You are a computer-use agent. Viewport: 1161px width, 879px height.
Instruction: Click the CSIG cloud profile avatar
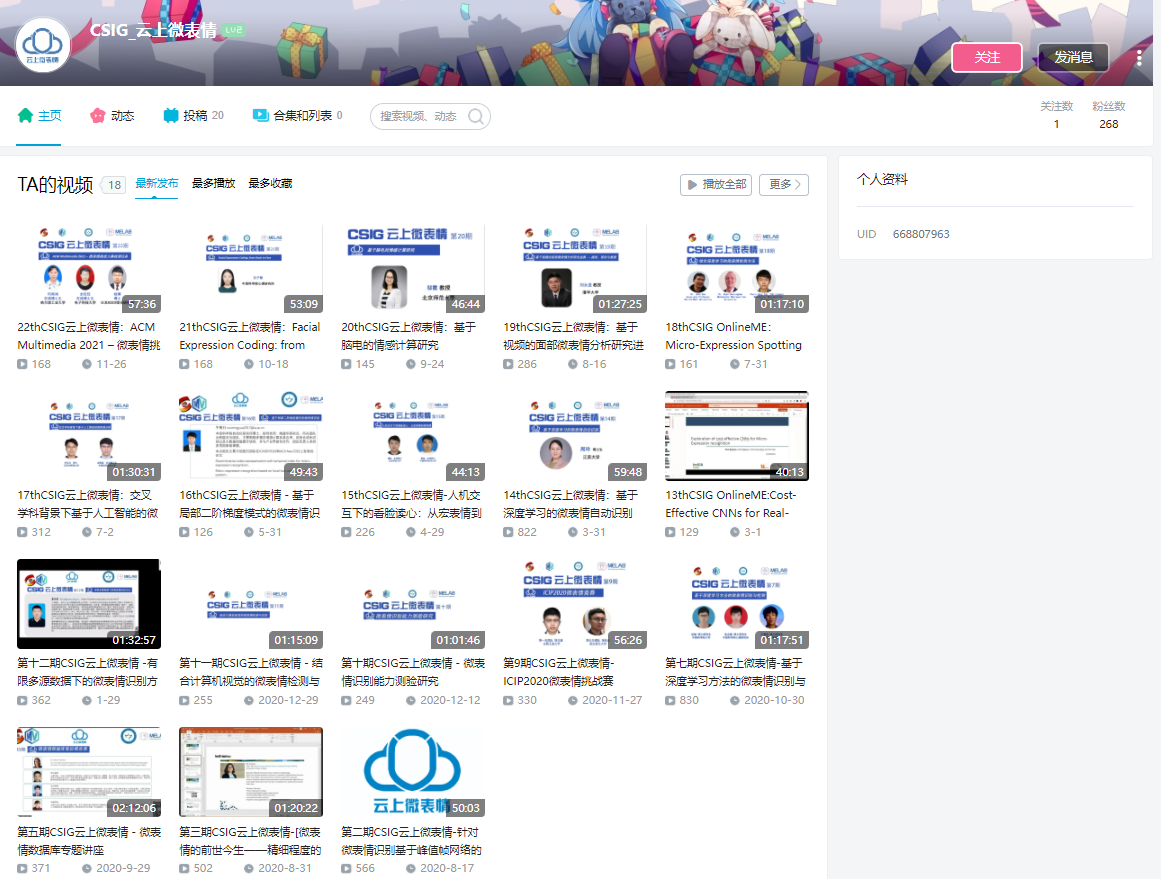[x=44, y=44]
